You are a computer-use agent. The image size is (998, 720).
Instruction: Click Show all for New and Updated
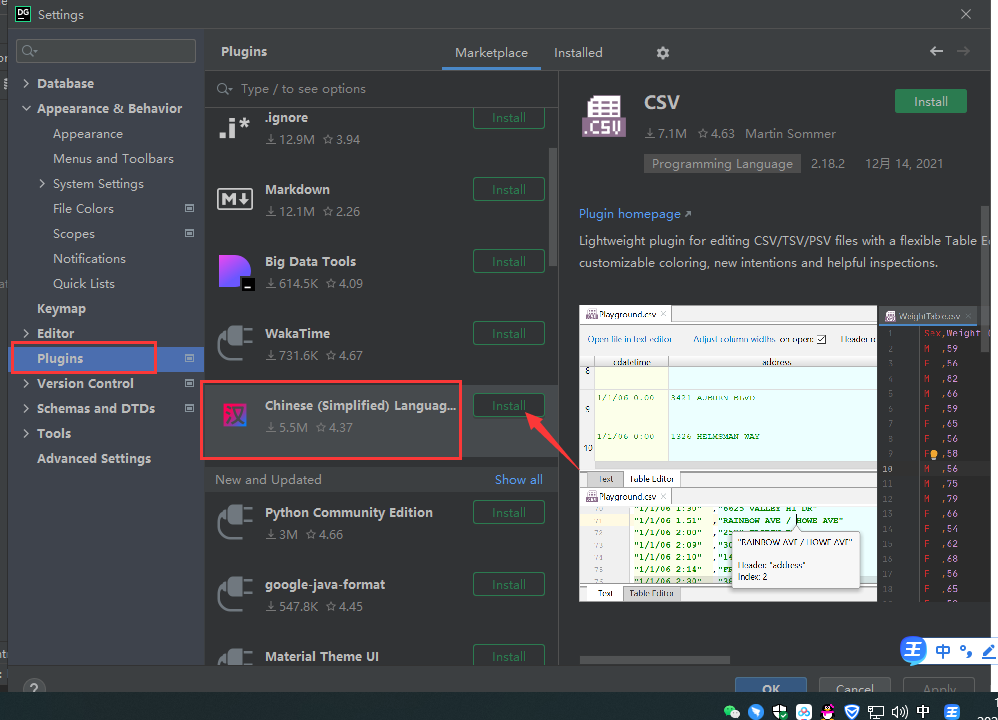pos(519,479)
